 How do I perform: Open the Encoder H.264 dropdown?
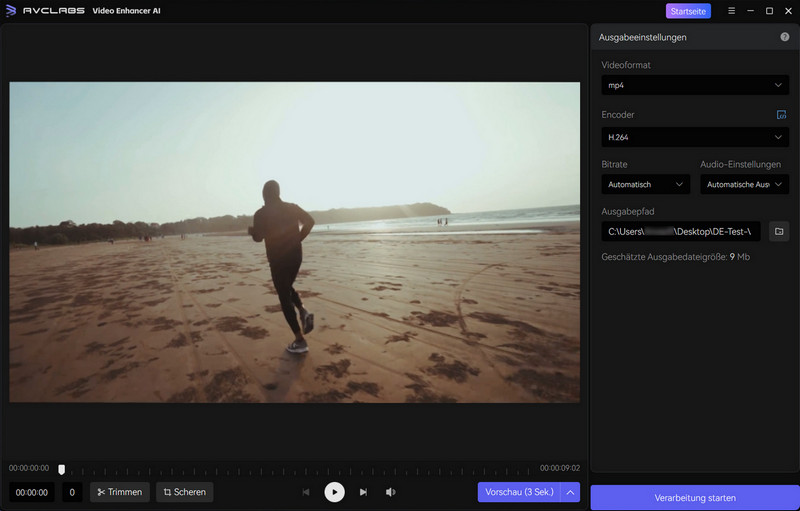(x=695, y=137)
